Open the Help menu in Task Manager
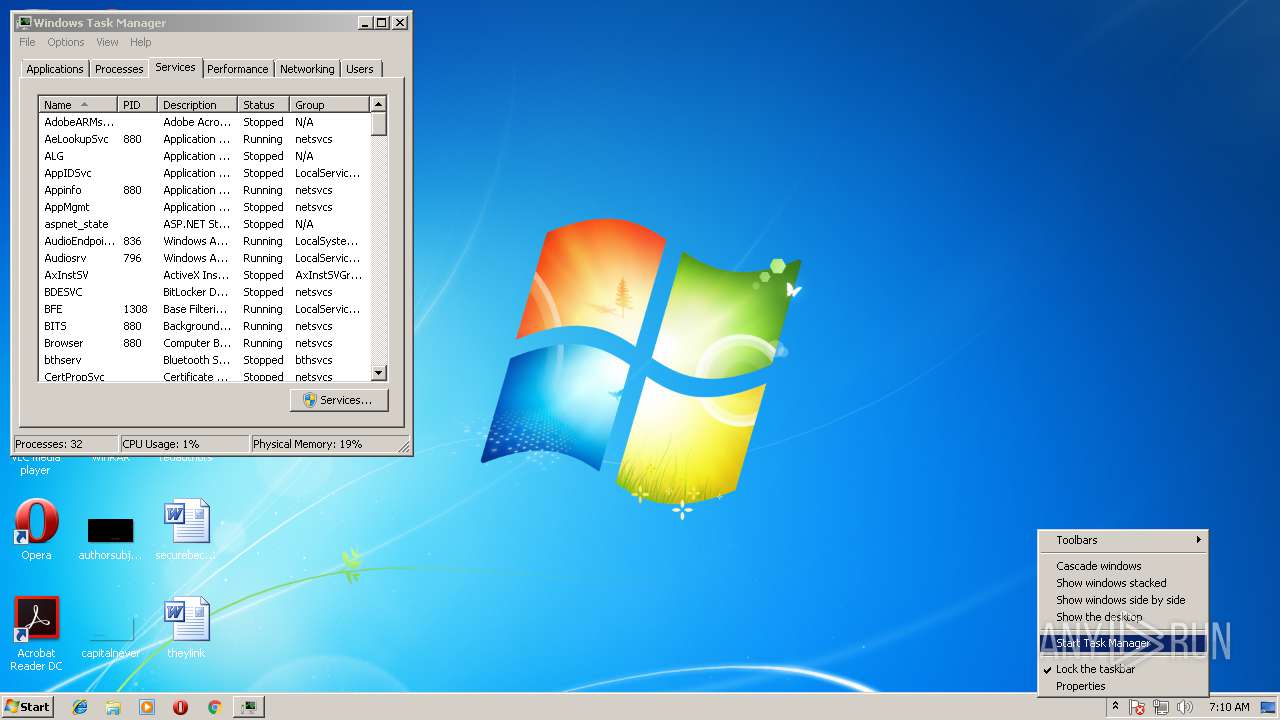 (141, 42)
